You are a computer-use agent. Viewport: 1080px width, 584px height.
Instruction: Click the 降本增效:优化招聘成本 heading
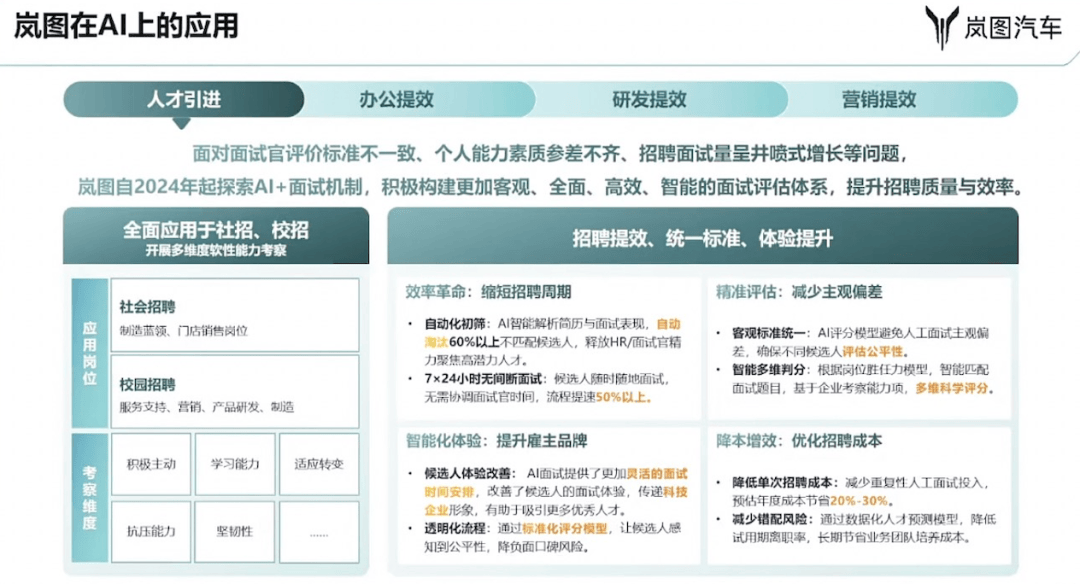point(798,441)
